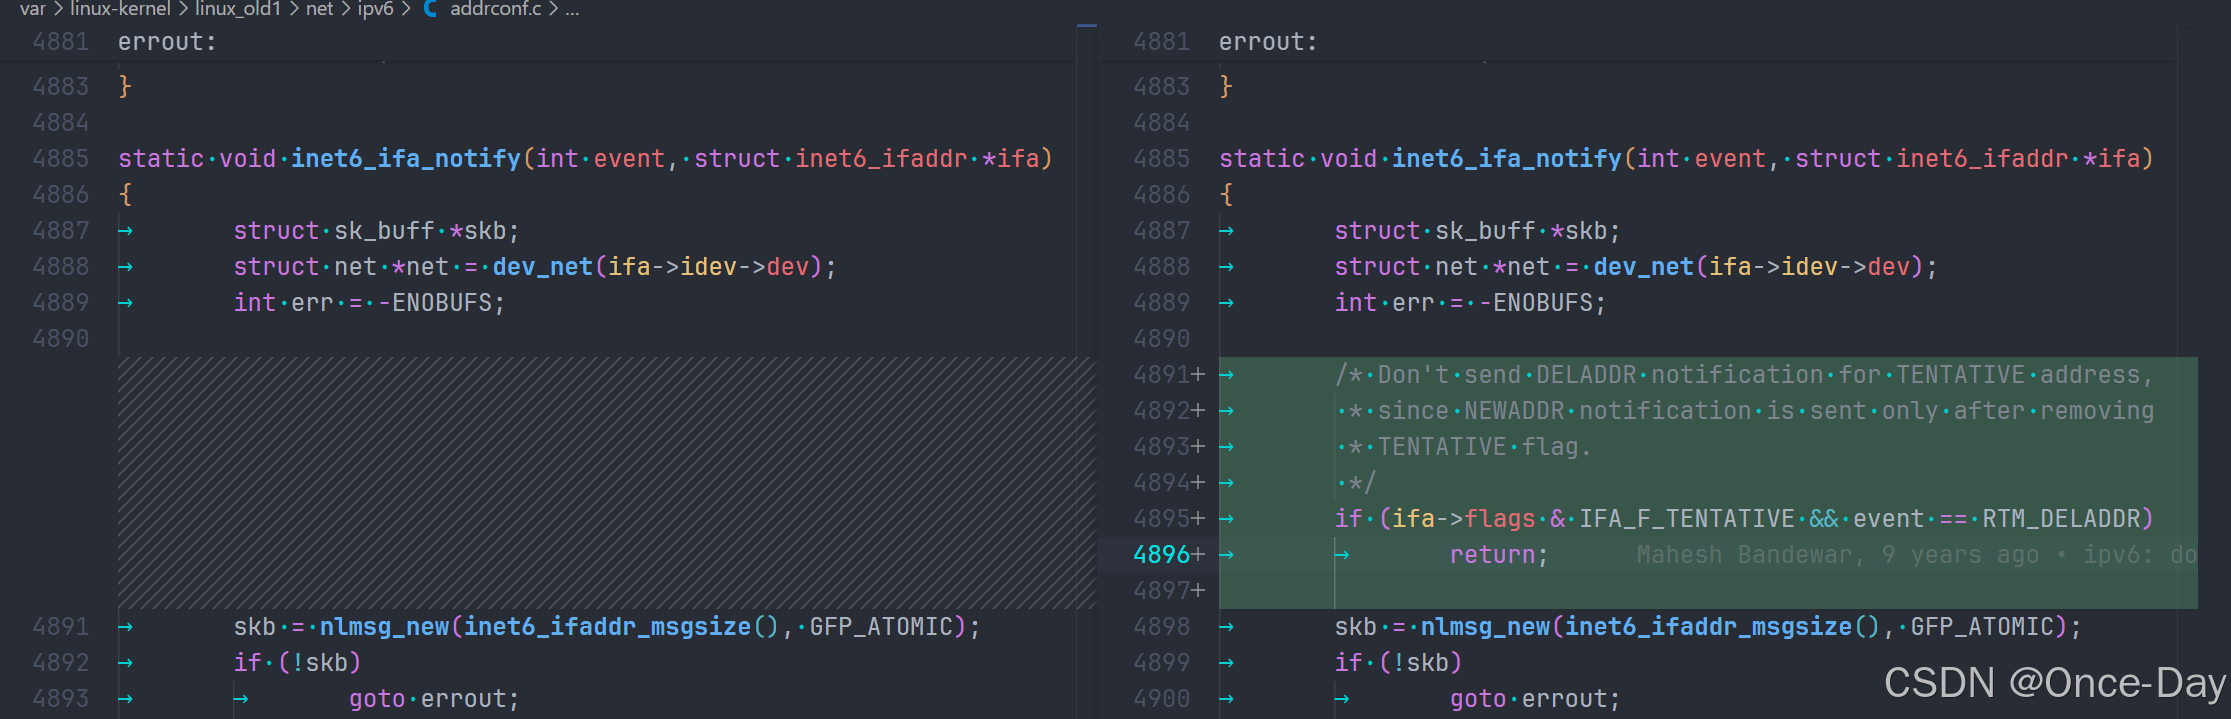Click nlmsg_new call on right line 4898
The width and height of the screenshot is (2231, 719).
(1486, 627)
